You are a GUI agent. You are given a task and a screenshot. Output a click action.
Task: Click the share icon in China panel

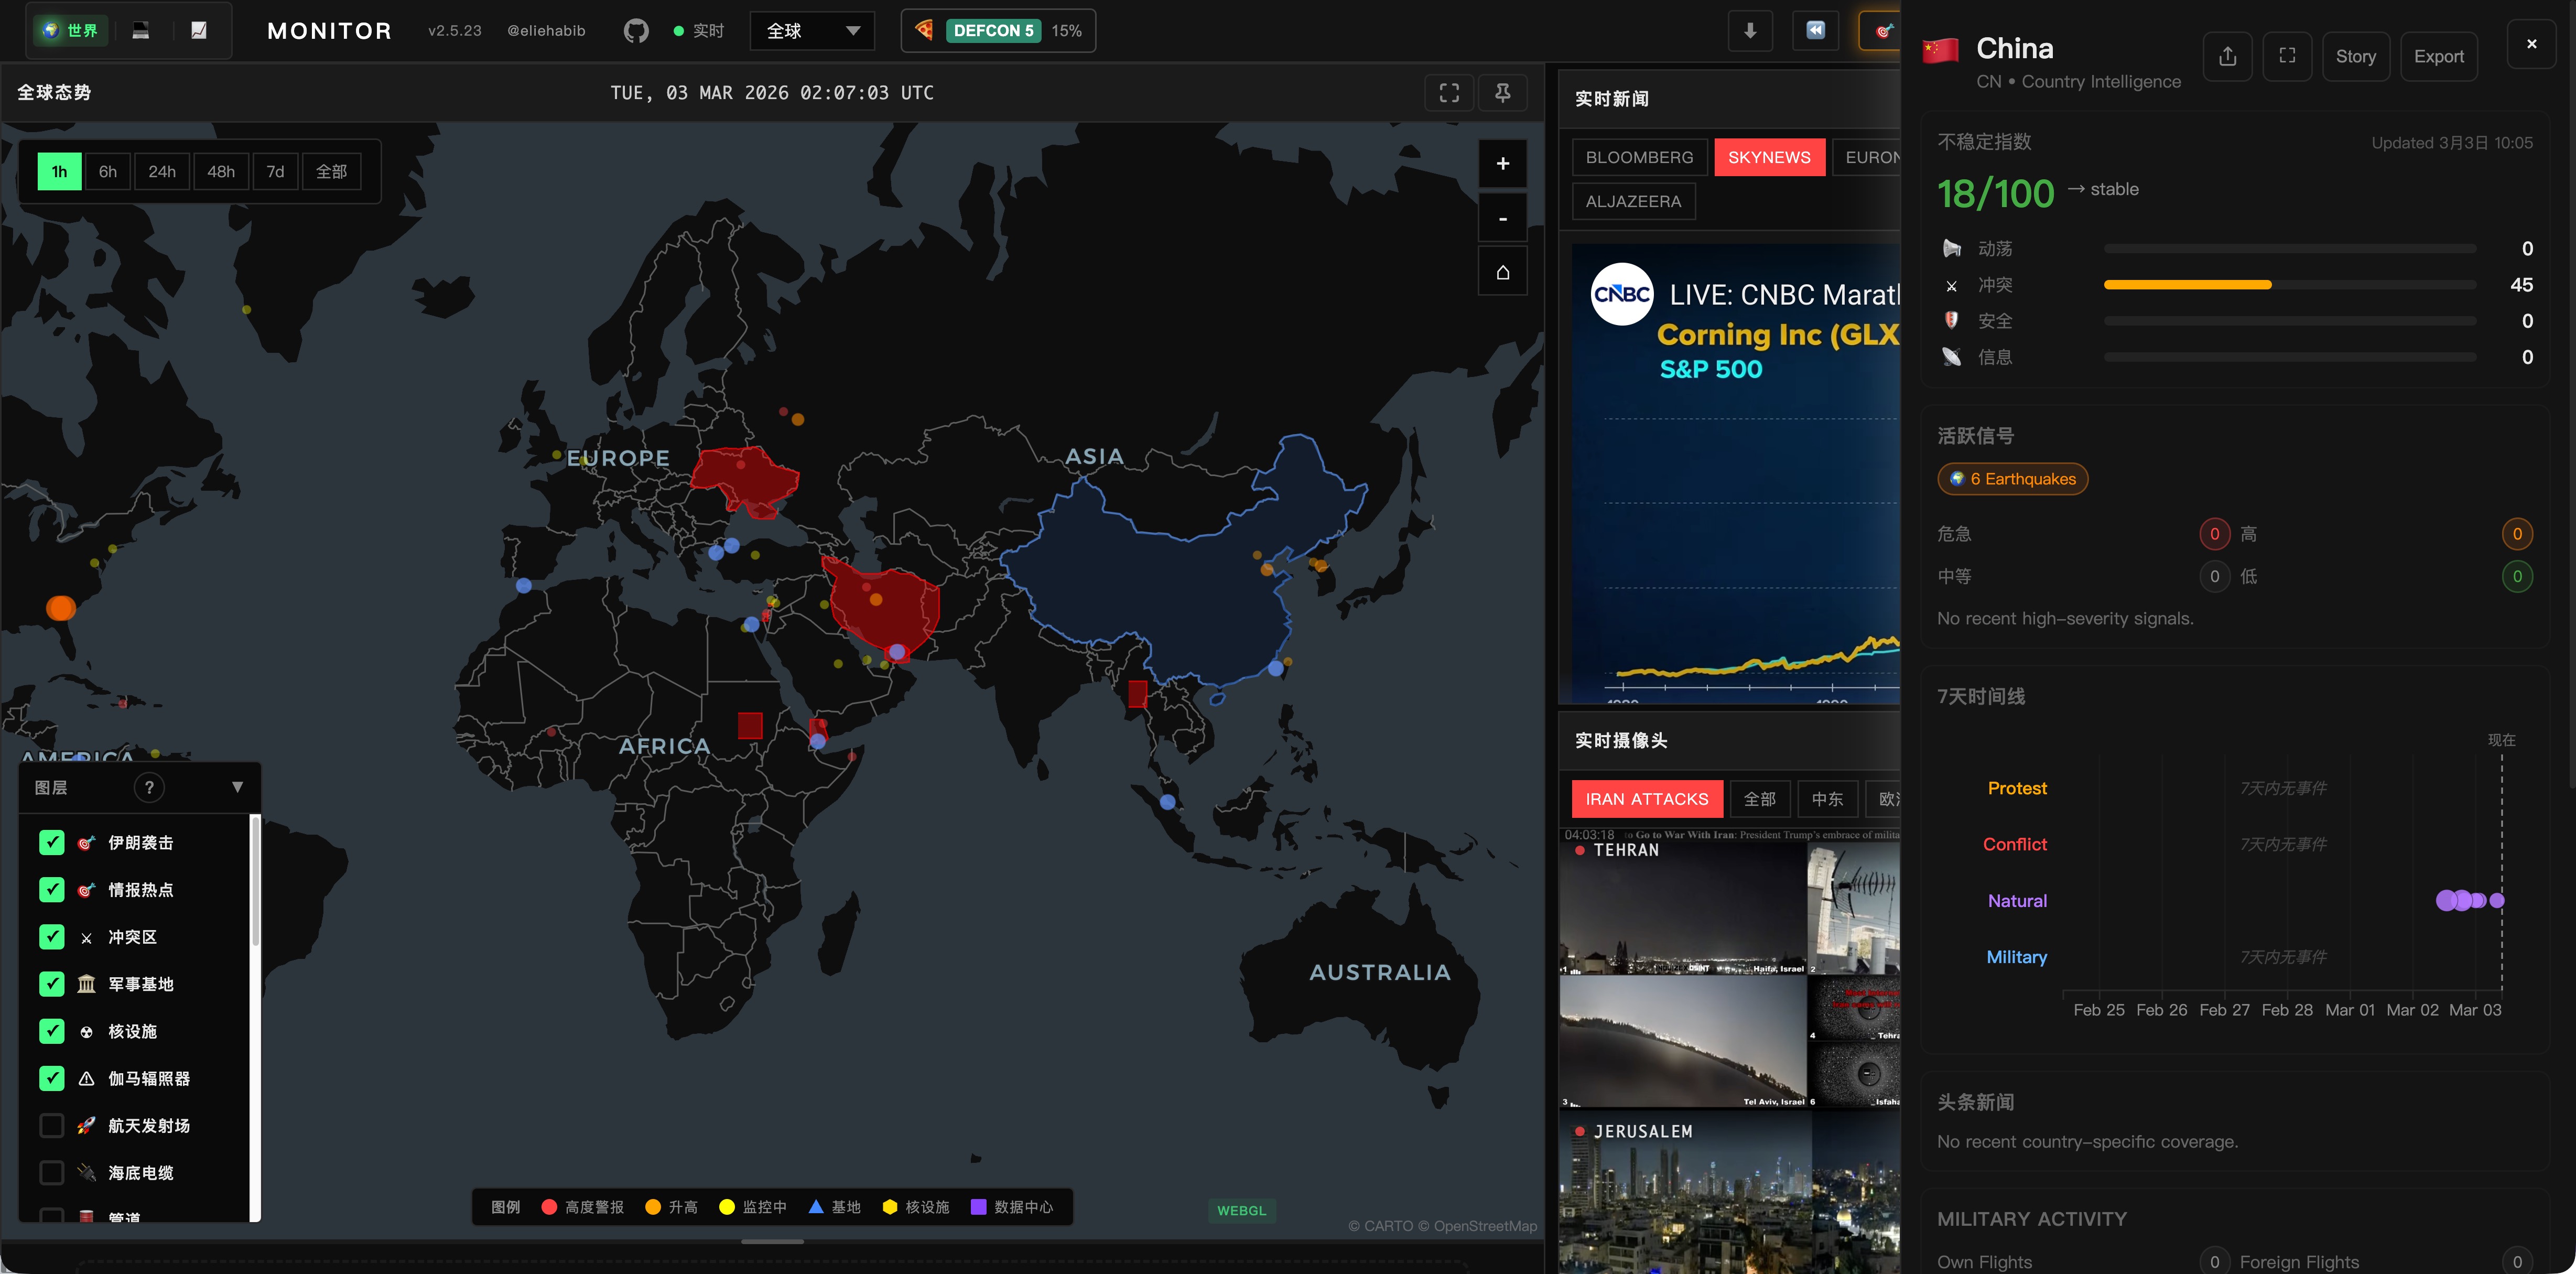point(2227,56)
